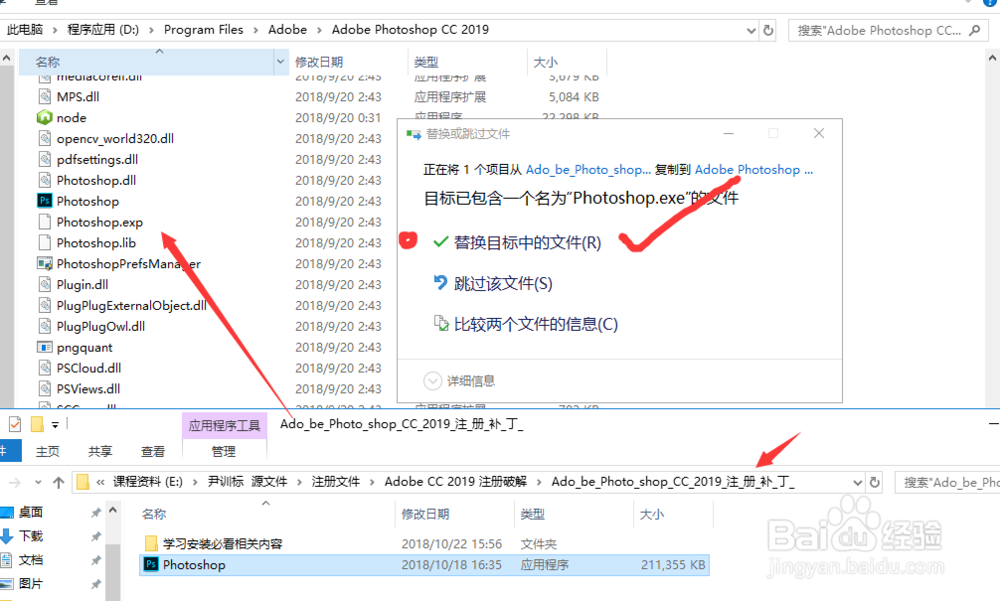This screenshot has width=1000, height=601.
Task: Click the top window's right scrollbar up arrow
Action: pos(992,58)
